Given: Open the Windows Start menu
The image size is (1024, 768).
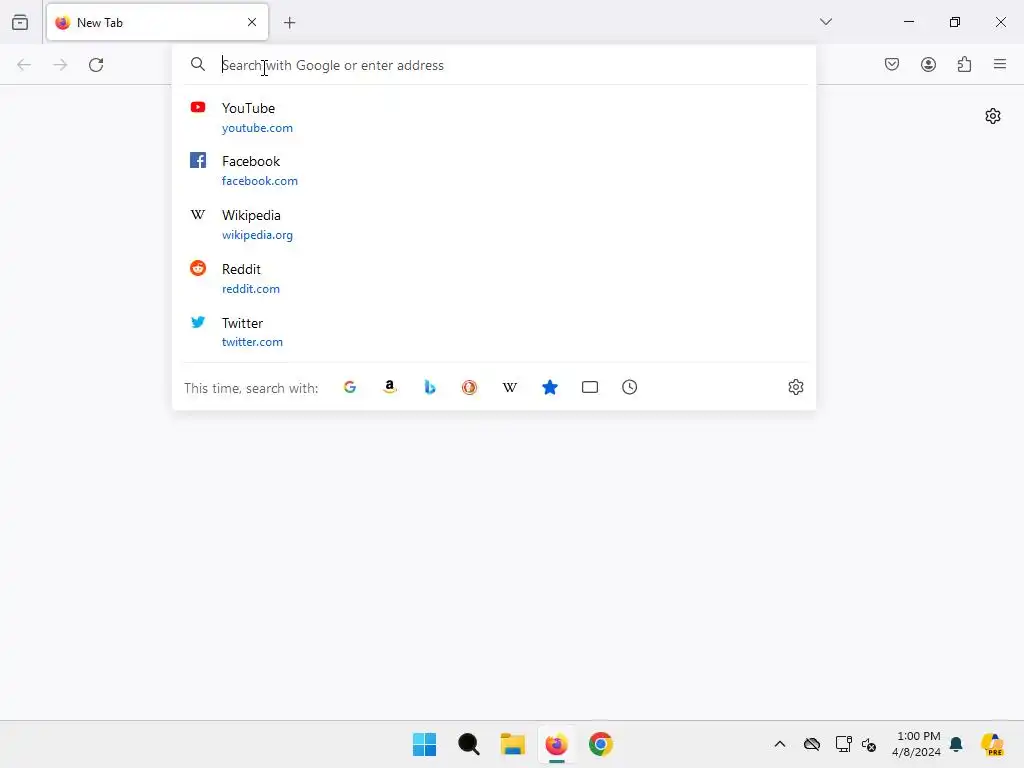Looking at the screenshot, I should tap(424, 744).
